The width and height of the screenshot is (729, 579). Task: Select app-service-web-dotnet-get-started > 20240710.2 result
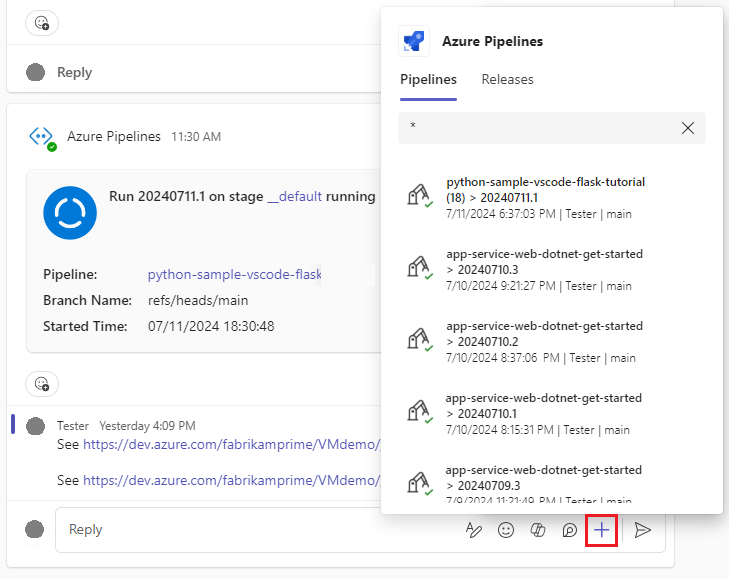point(551,342)
